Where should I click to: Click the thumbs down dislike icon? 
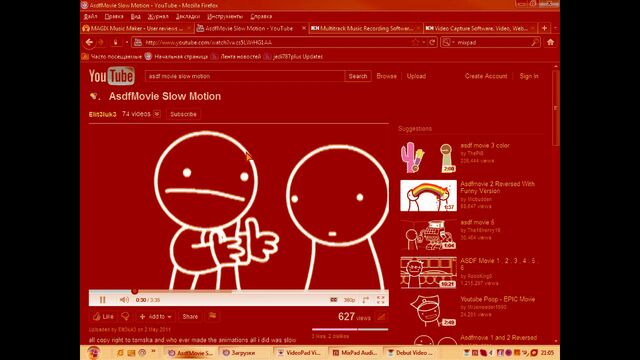tap(125, 316)
